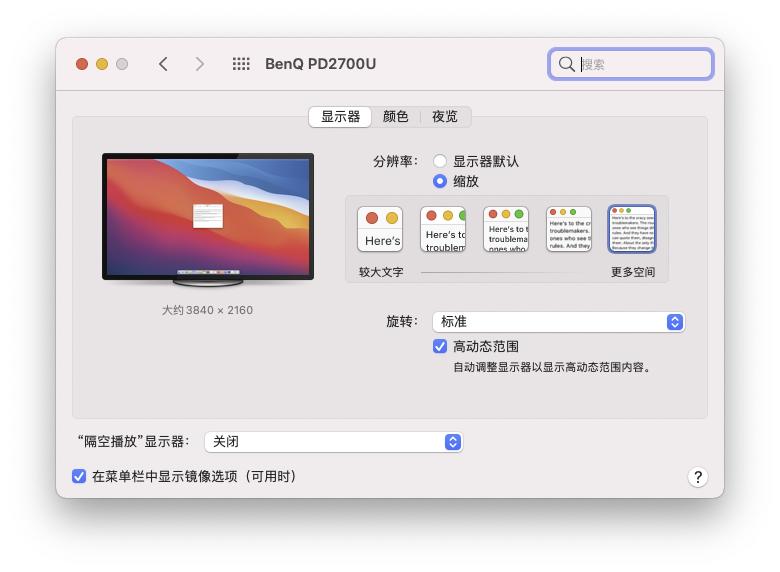Choose the 更多空间 scaling thumbnail
This screenshot has height=572, width=780.
[x=632, y=229]
